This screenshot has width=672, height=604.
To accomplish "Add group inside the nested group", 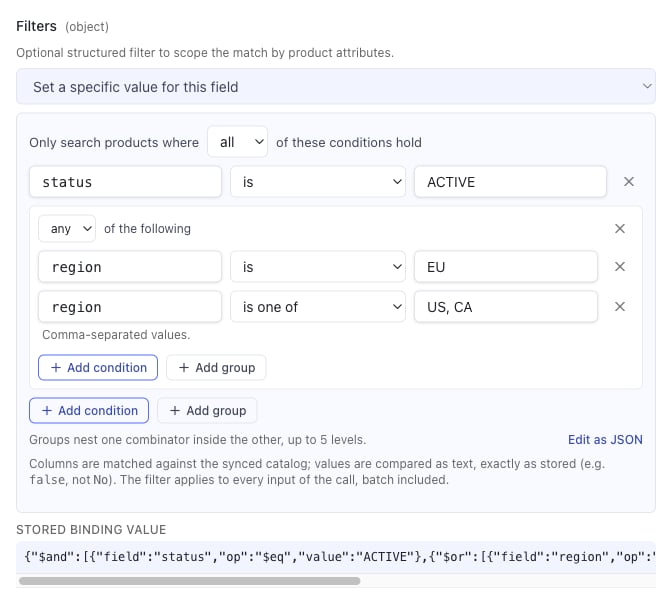I will click(216, 367).
